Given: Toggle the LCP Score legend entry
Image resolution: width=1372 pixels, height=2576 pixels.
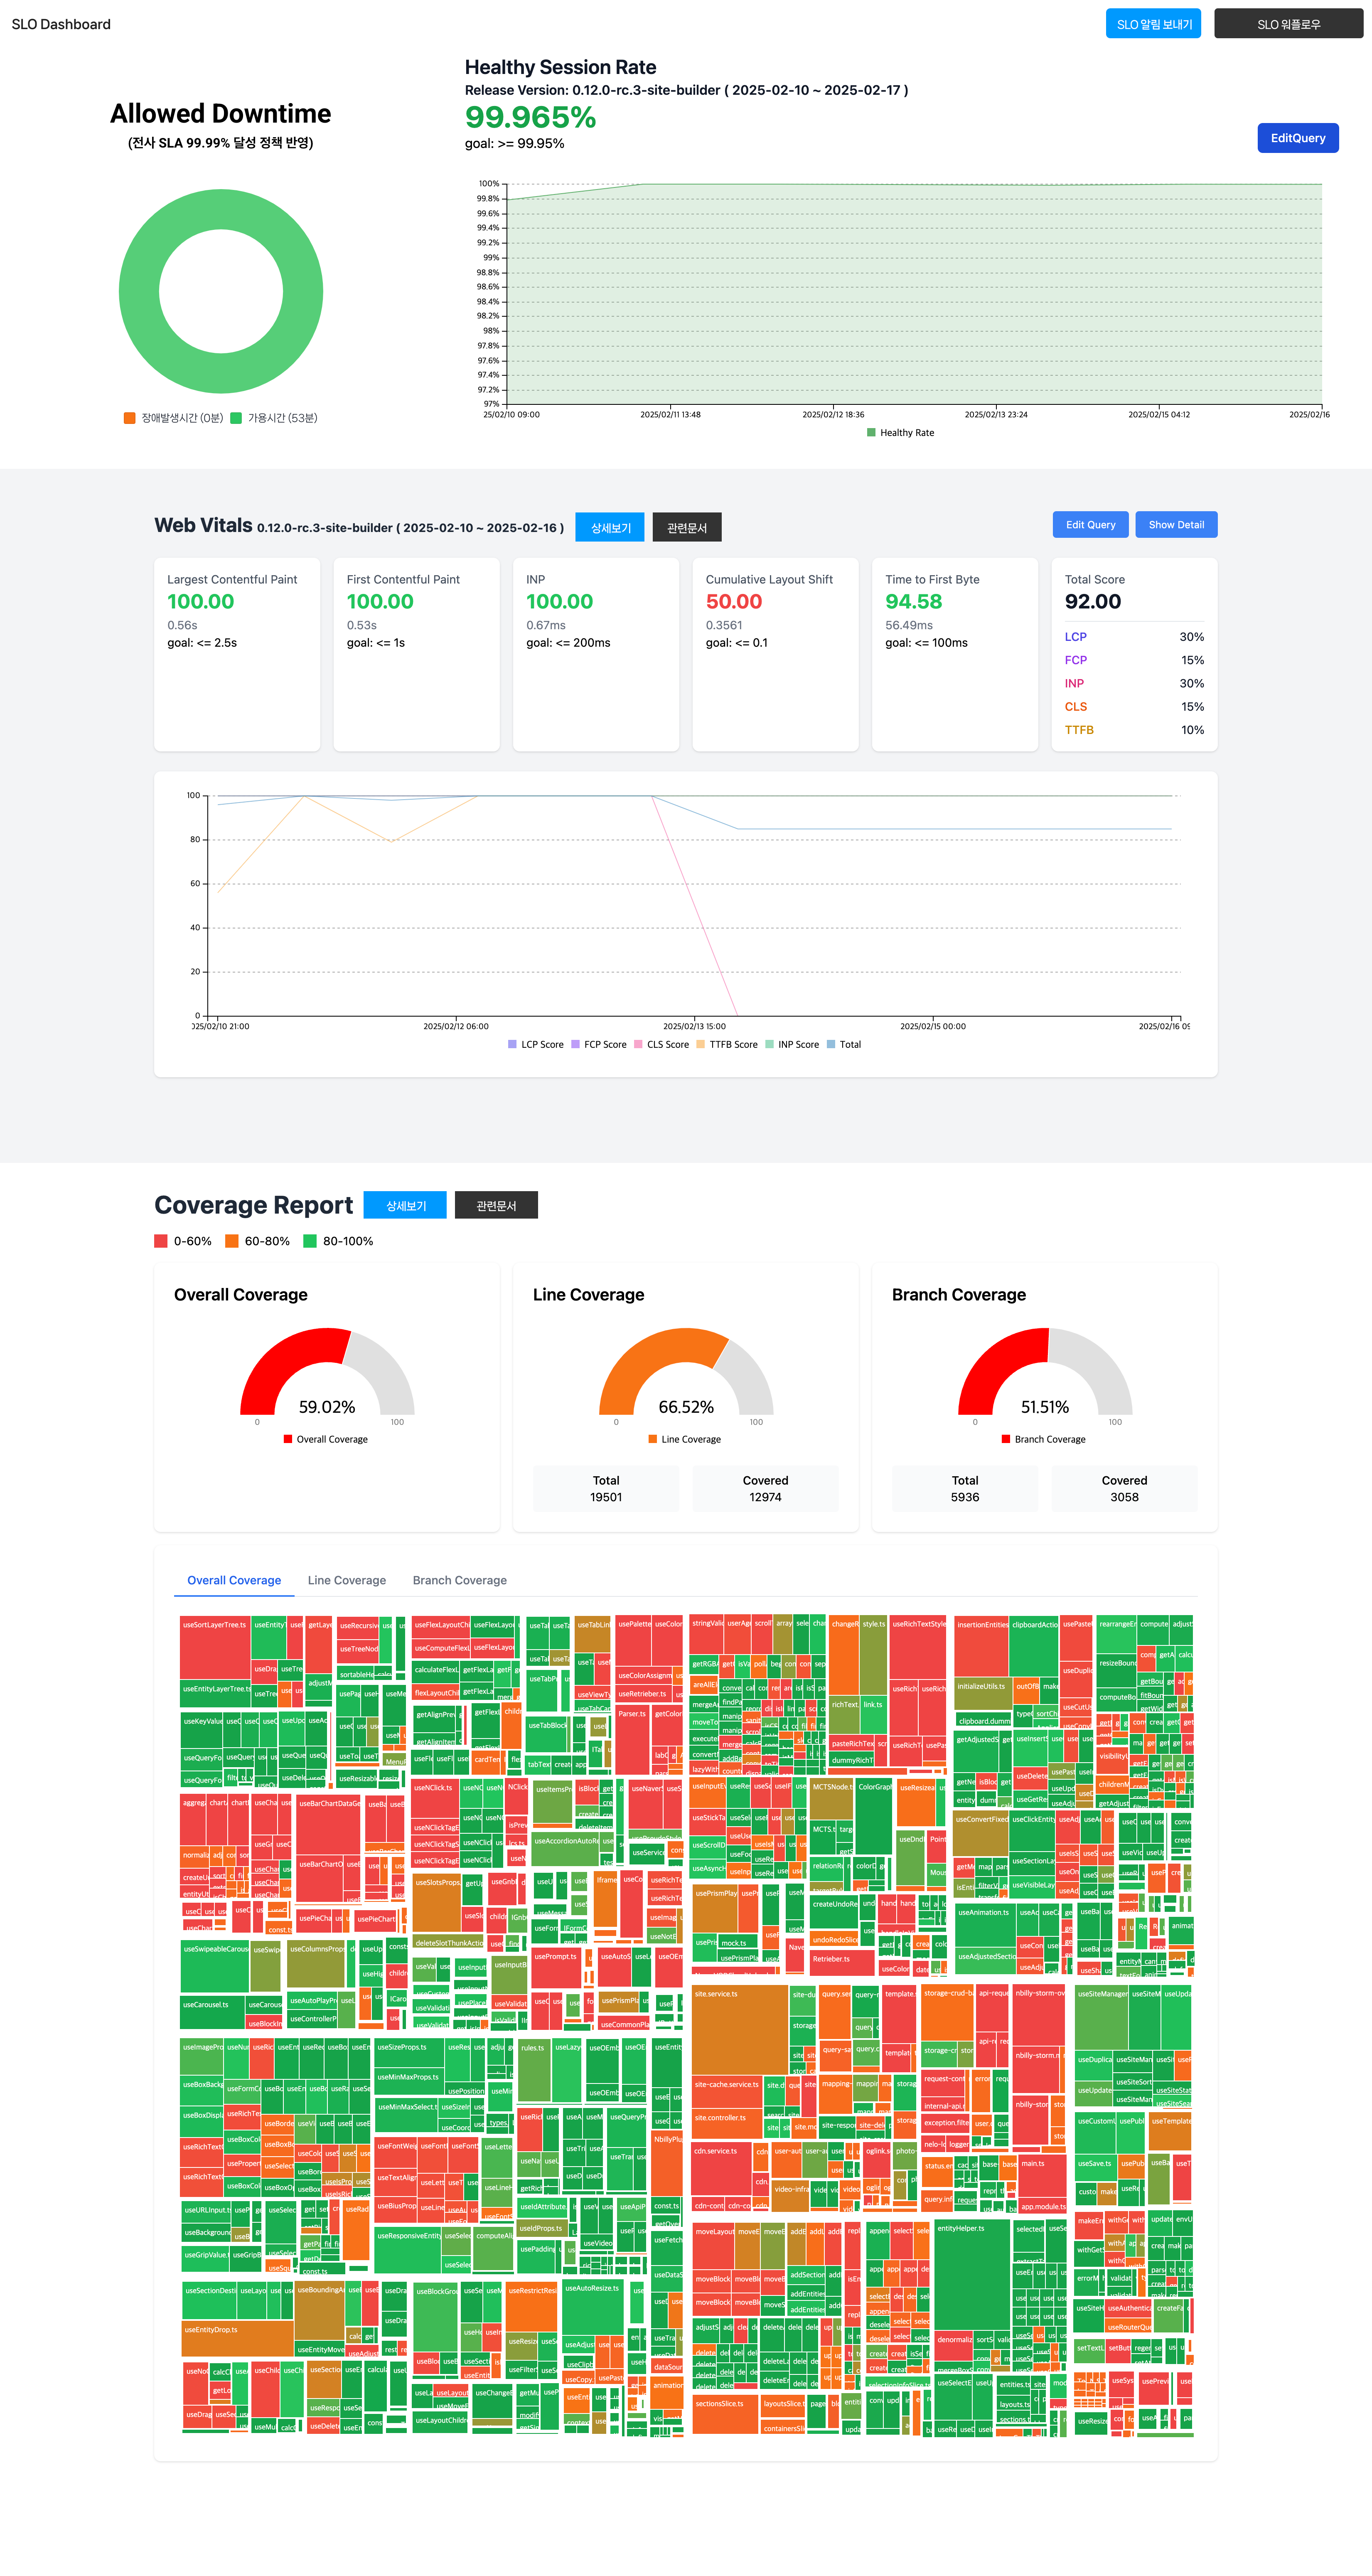Looking at the screenshot, I should (536, 1044).
